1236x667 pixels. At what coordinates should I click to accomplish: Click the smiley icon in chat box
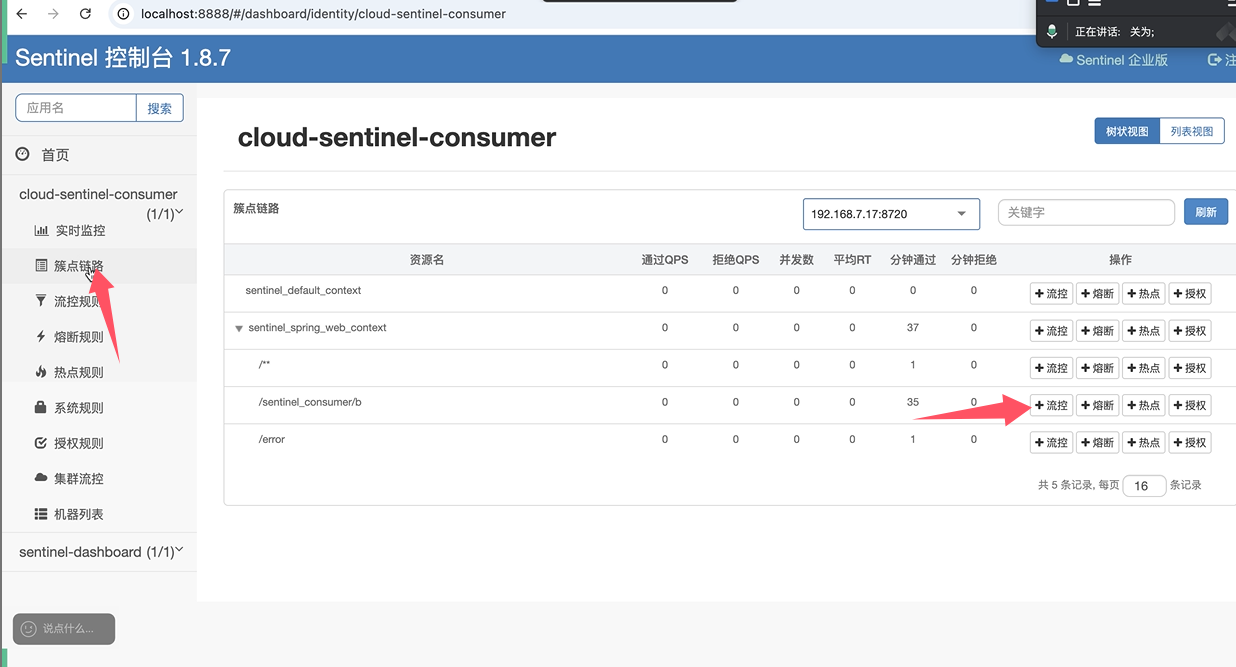[x=28, y=629]
